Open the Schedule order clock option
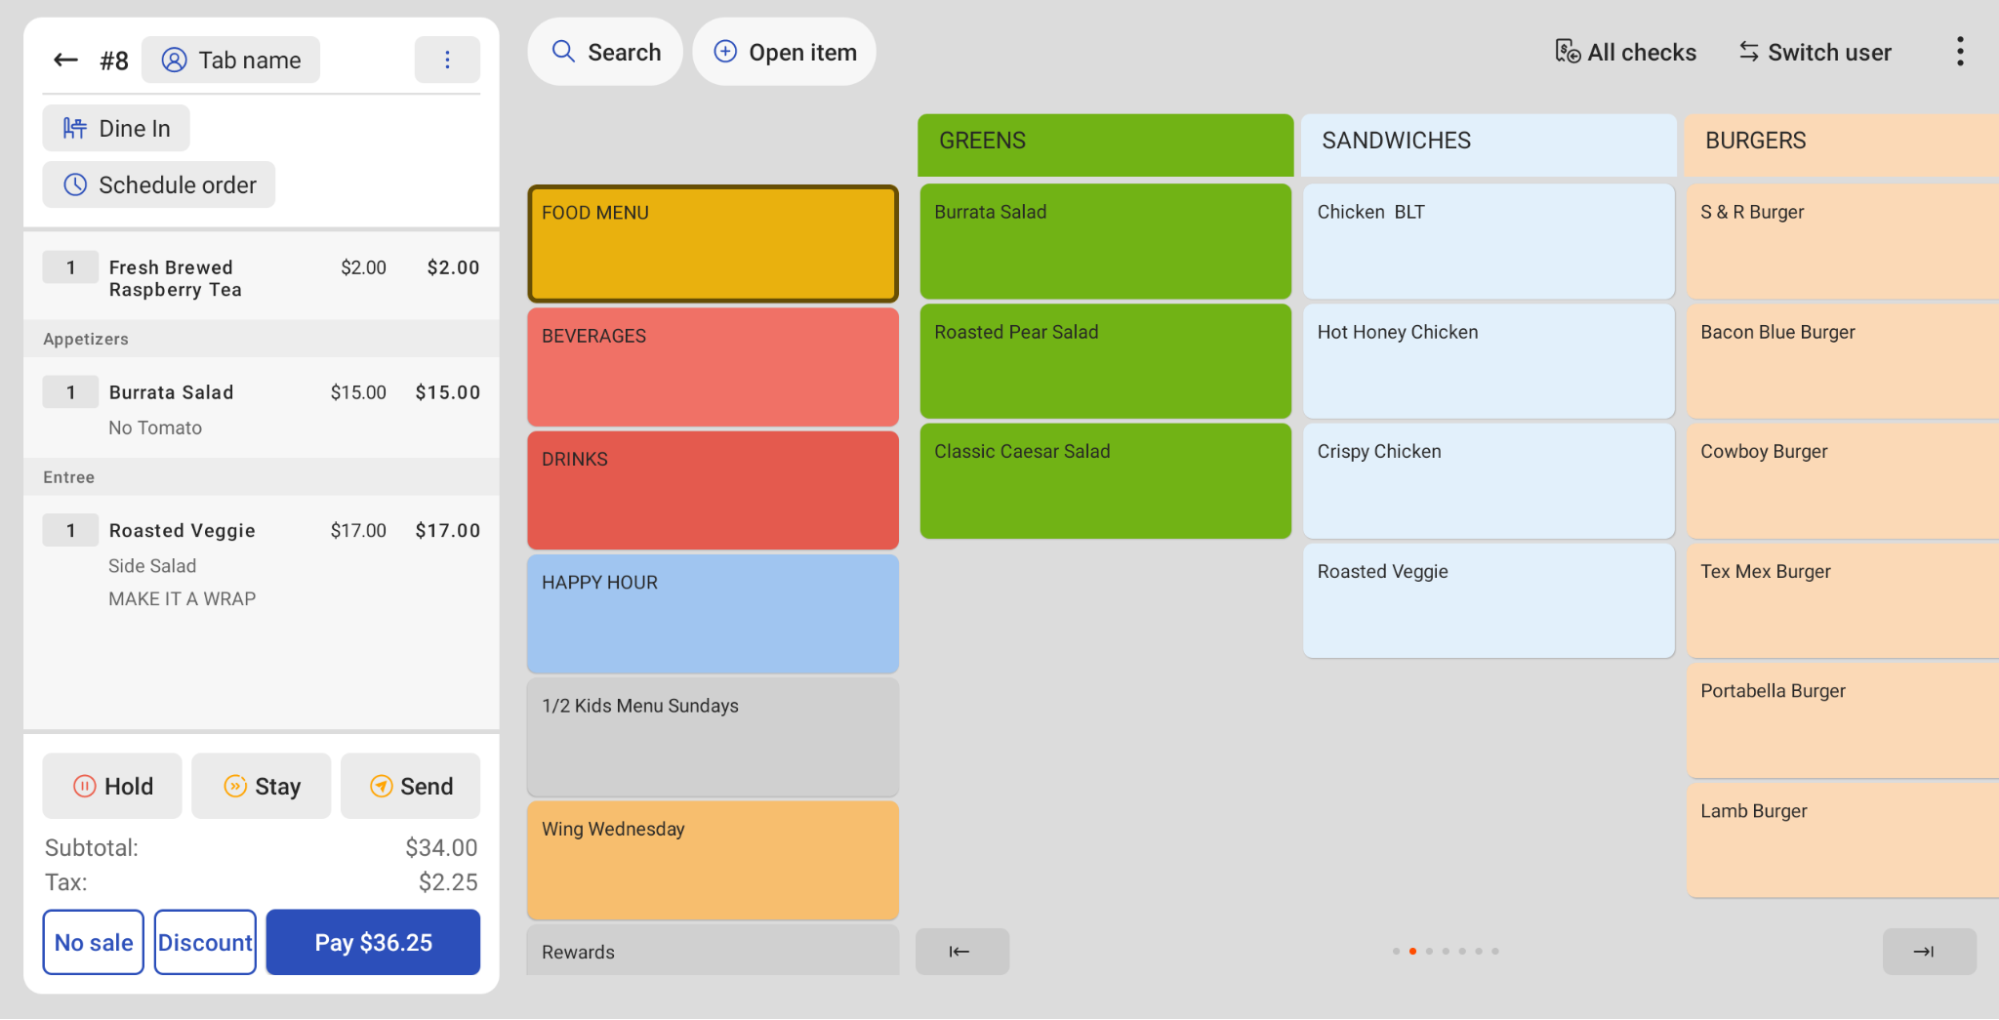Viewport: 1999px width, 1020px height. (x=158, y=184)
